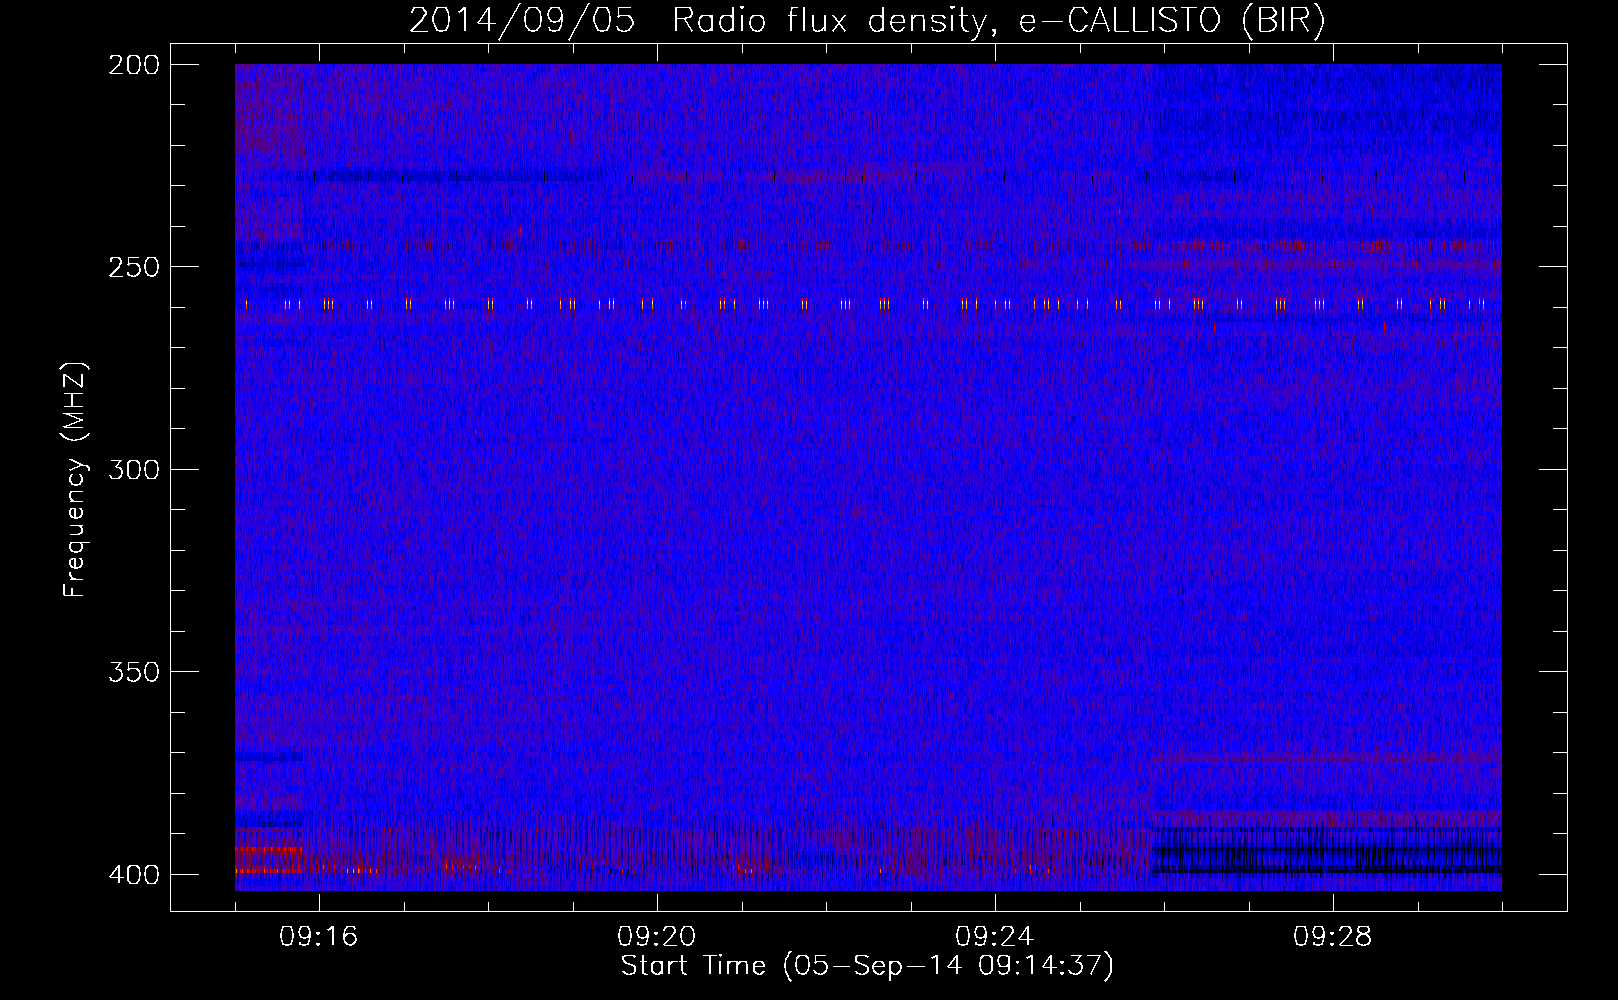Click the 'Start Time (05-Sep-14 09:14:37)' axis label
The height and width of the screenshot is (1000, 1618).
pos(867,966)
